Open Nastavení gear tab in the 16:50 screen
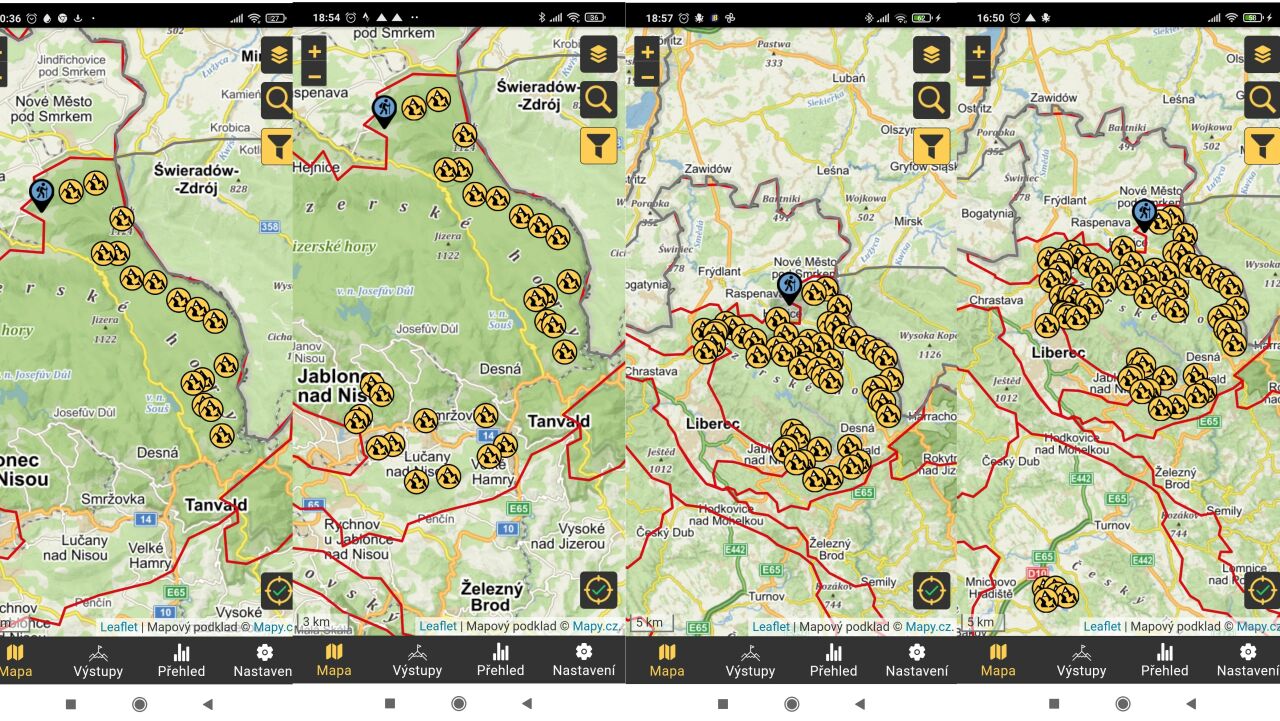1280x721 pixels. pyautogui.click(x=1248, y=661)
